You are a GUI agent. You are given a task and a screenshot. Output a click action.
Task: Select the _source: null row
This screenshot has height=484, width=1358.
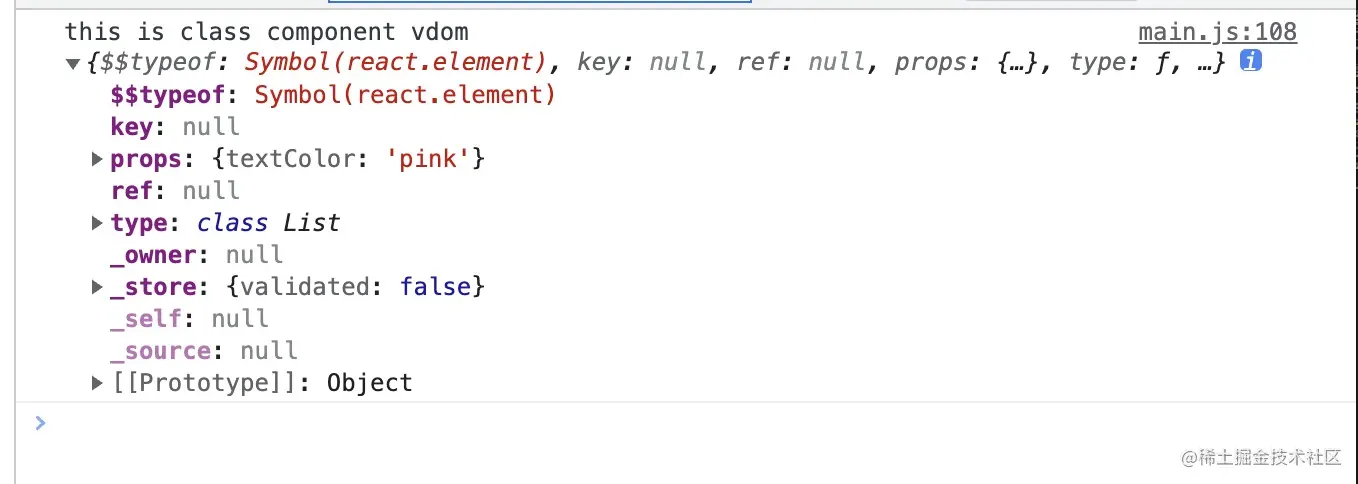point(204,351)
